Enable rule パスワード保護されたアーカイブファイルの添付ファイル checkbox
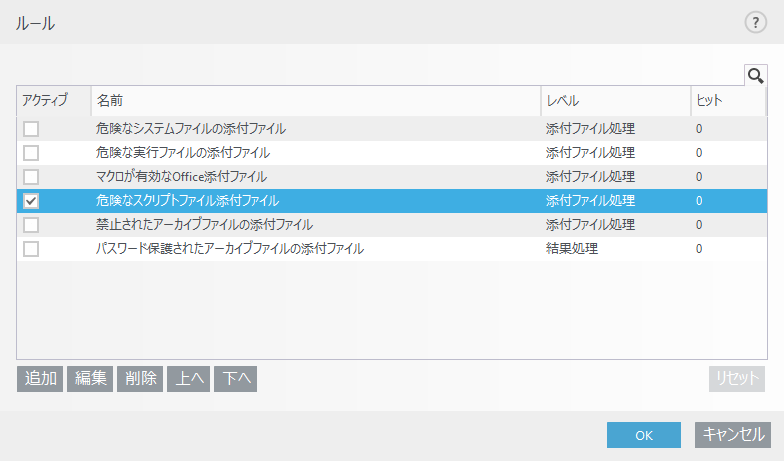The height and width of the screenshot is (461, 784). pyautogui.click(x=31, y=249)
